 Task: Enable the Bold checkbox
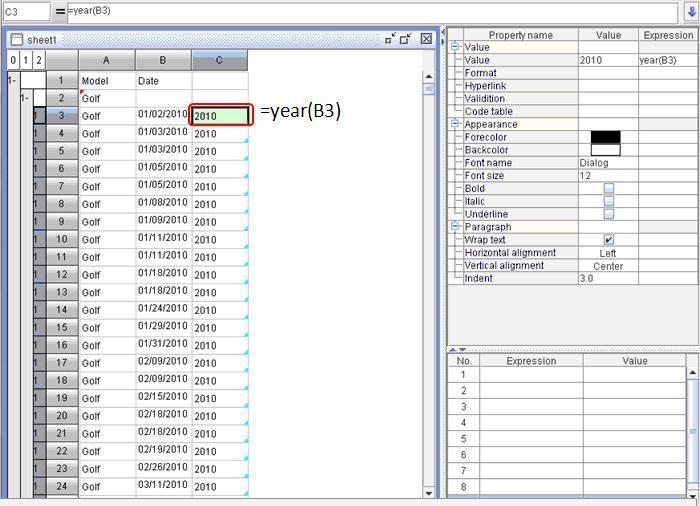pos(608,188)
